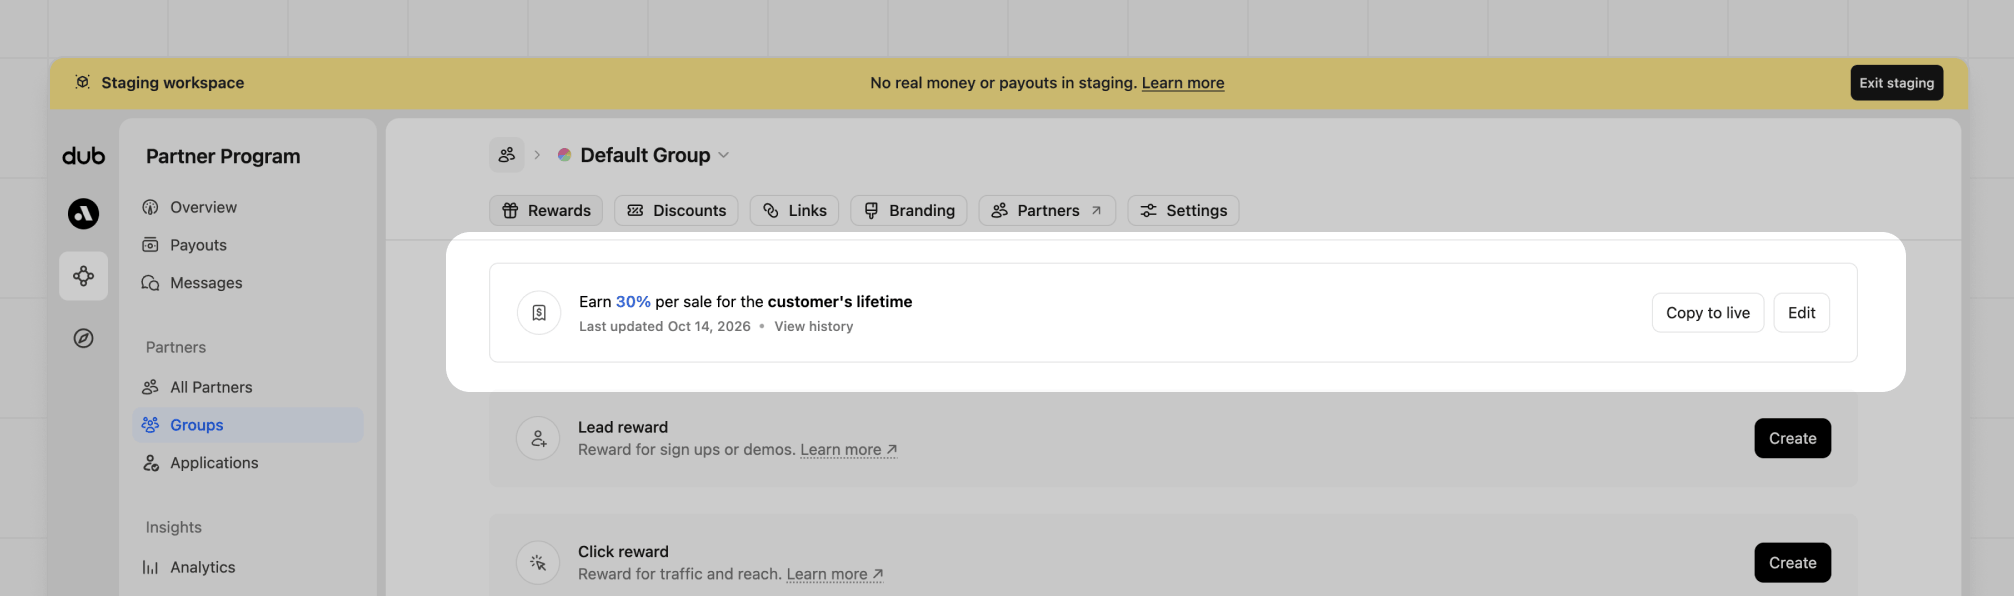Image resolution: width=2014 pixels, height=596 pixels.
Task: Click the staging bug icon in banner
Action: [x=83, y=82]
